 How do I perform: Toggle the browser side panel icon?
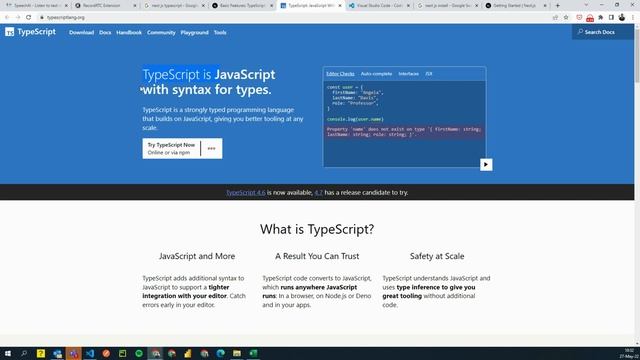[x=611, y=18]
